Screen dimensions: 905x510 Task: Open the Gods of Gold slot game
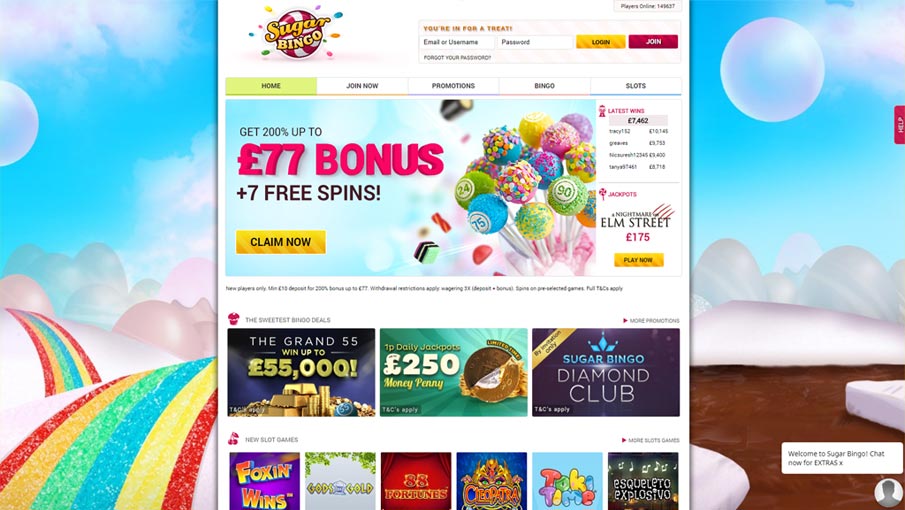[340, 481]
